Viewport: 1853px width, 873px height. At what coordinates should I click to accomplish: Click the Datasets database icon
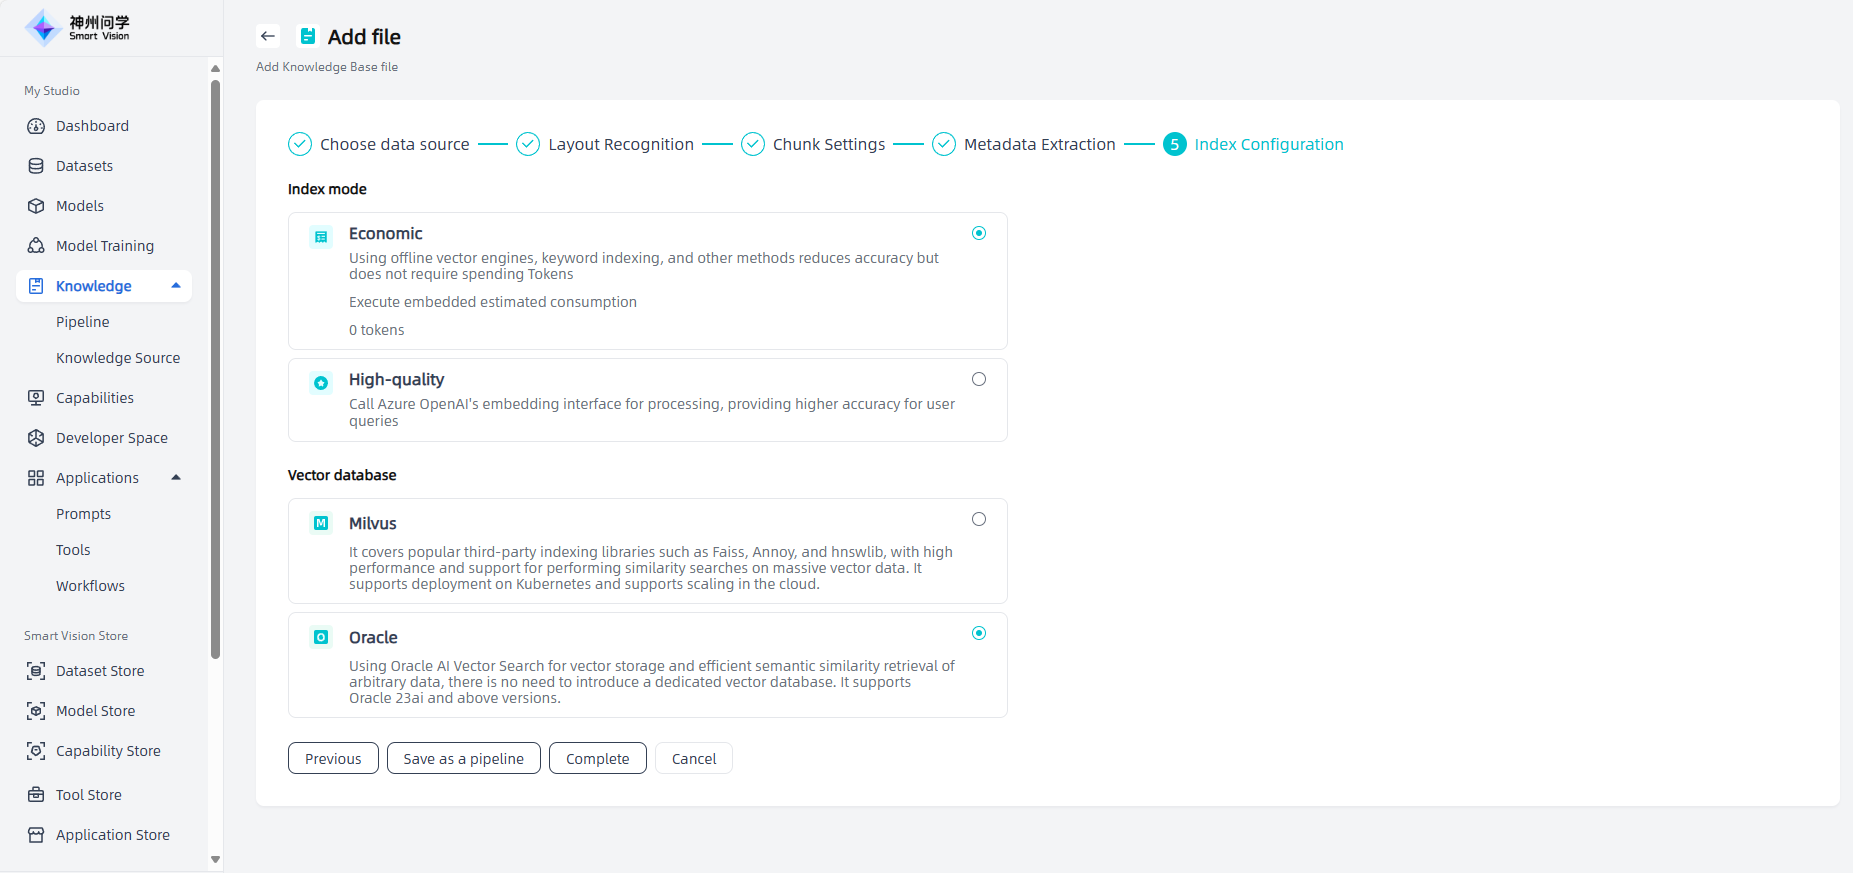pos(36,166)
